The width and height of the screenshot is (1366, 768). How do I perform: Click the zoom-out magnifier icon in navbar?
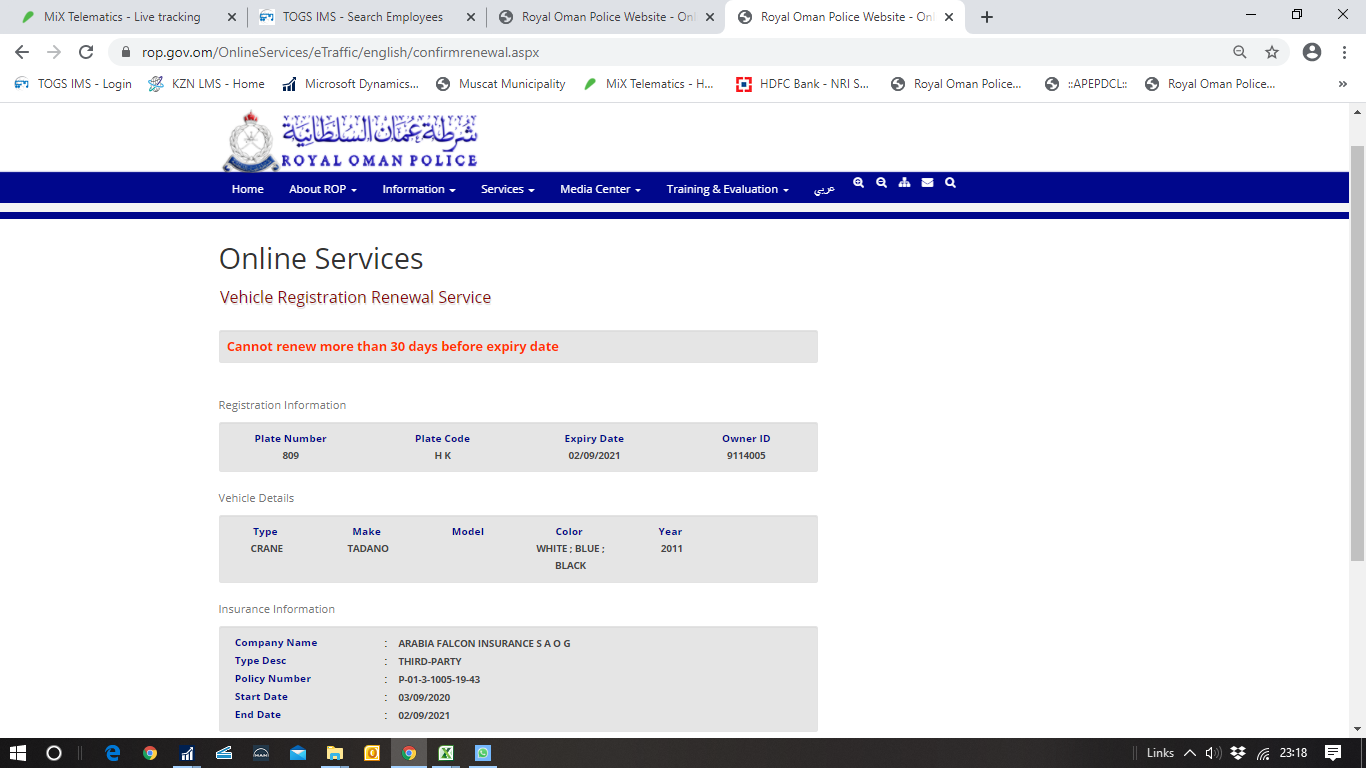[x=881, y=183]
